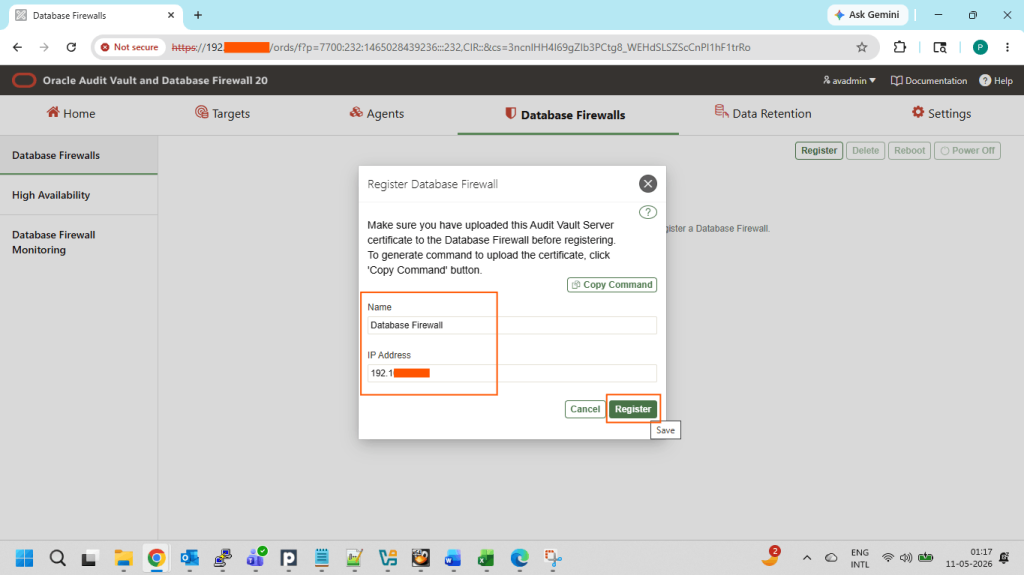Select the Database Firewalls tab
This screenshot has width=1024, height=575.
pyautogui.click(x=566, y=114)
